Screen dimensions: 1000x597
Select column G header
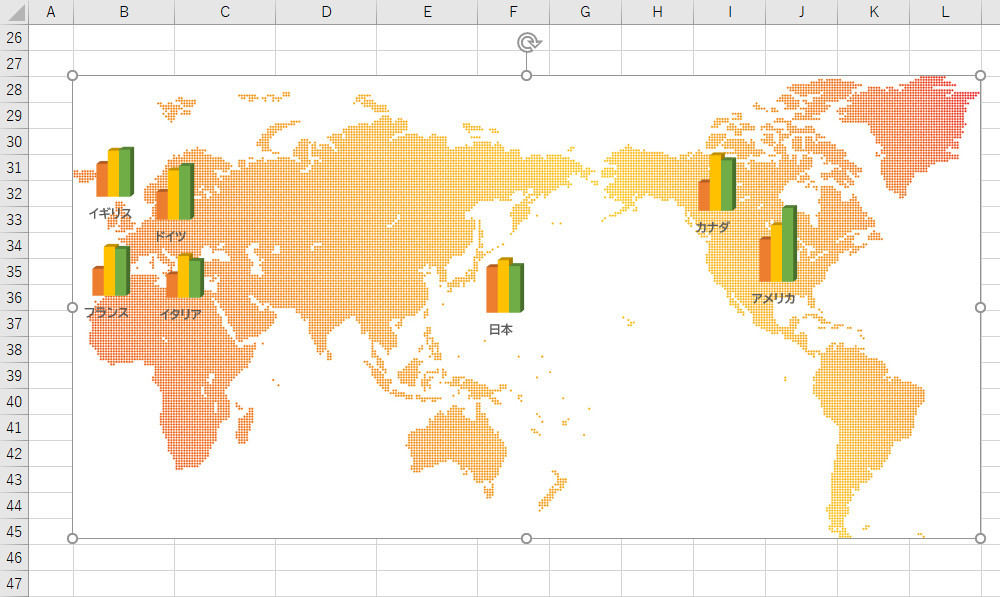click(585, 12)
